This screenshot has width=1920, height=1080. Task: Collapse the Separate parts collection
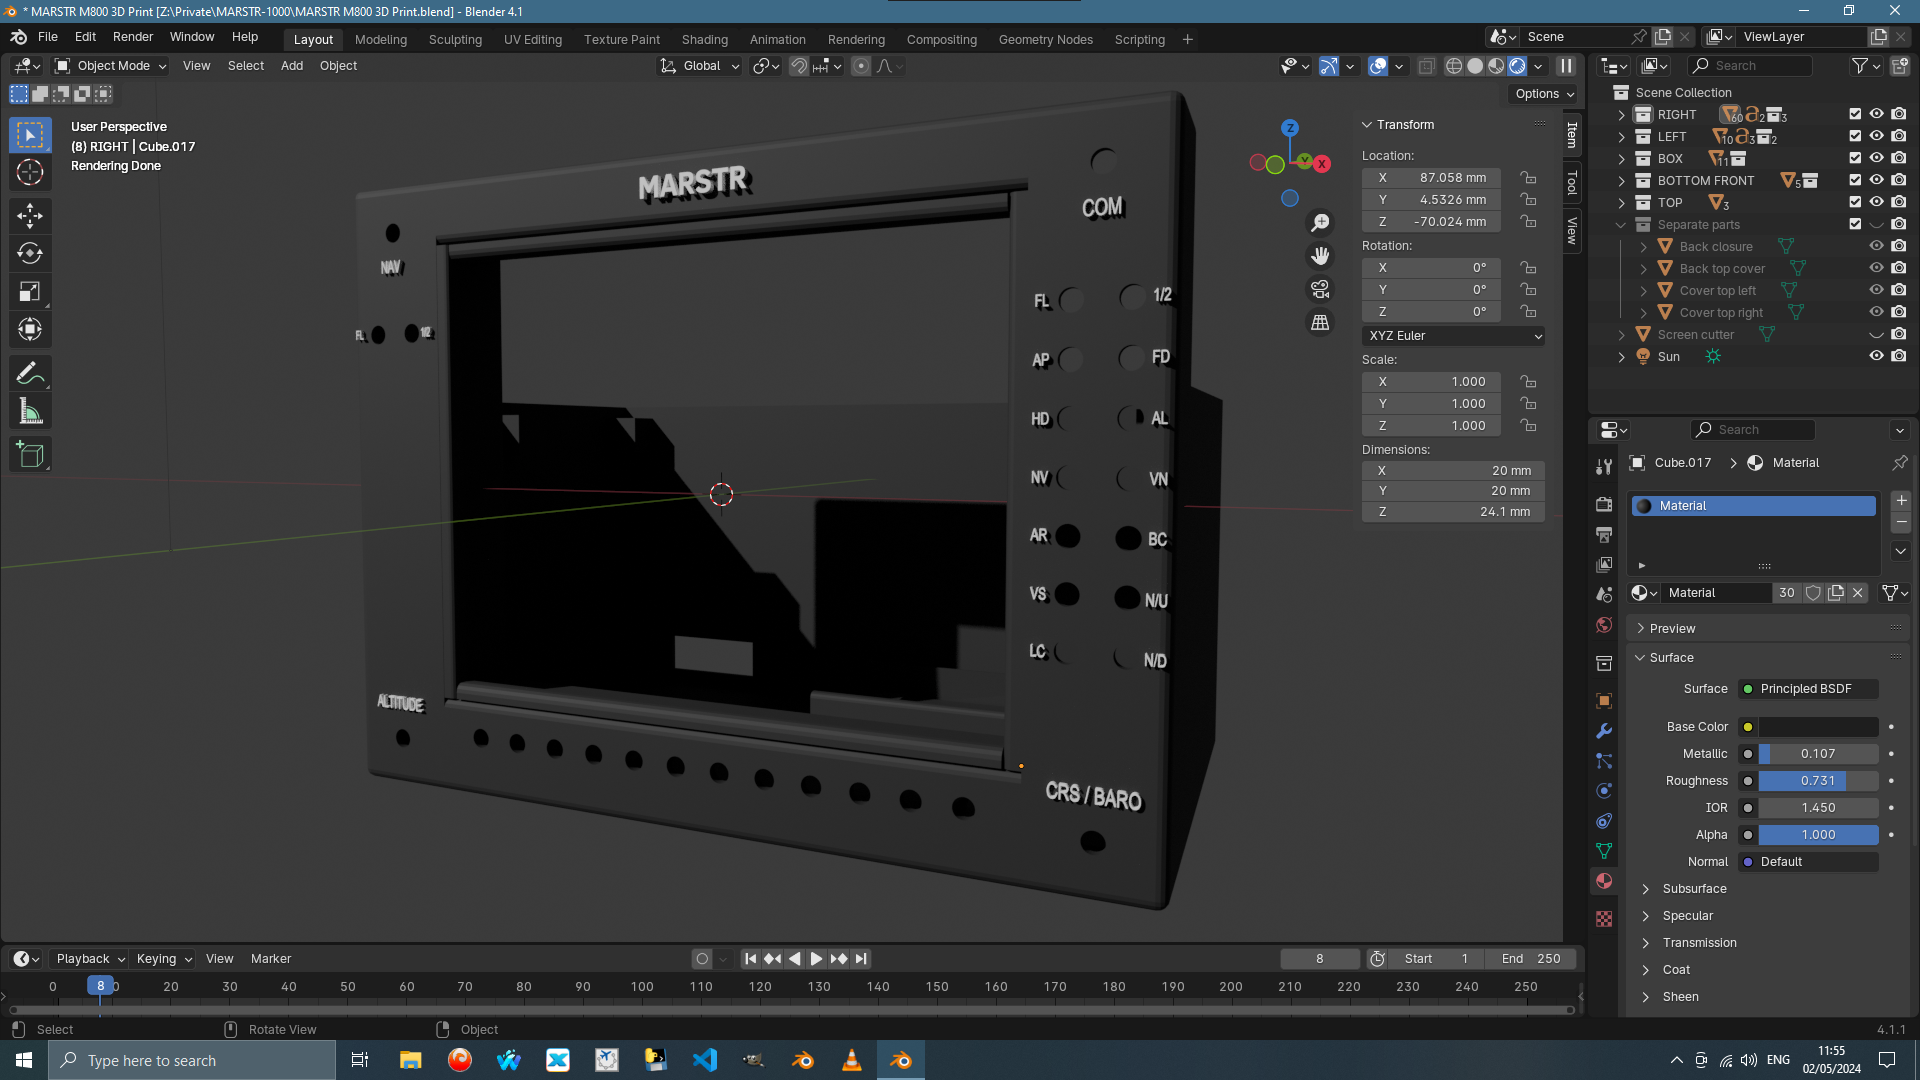[1621, 225]
